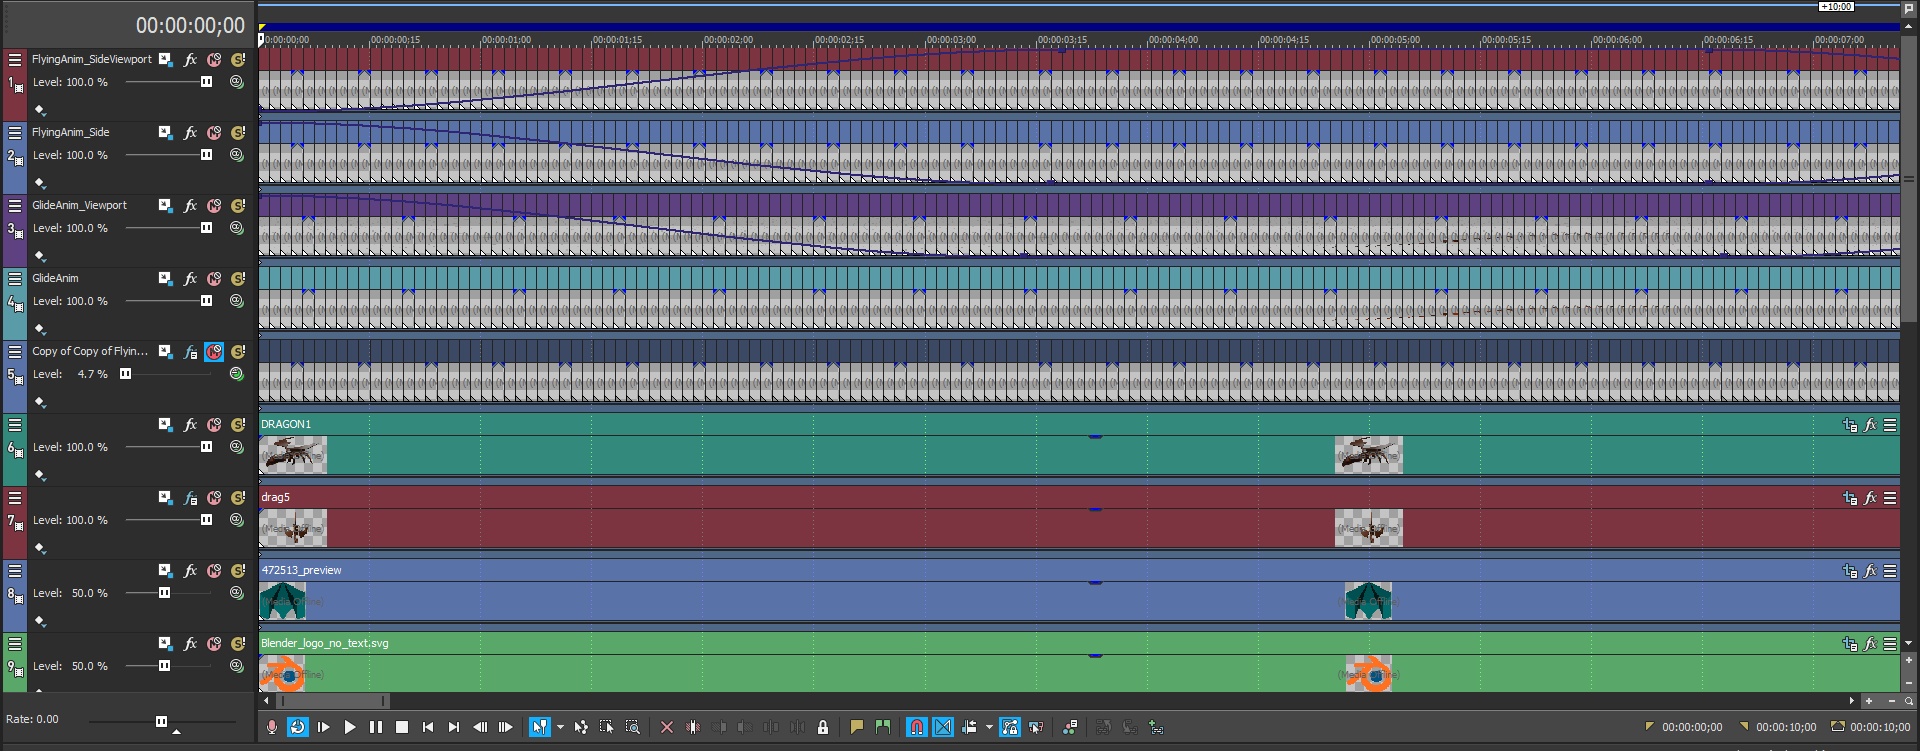Toggle Enable Snapping magnet icon
Image resolution: width=1920 pixels, height=751 pixels.
click(917, 727)
